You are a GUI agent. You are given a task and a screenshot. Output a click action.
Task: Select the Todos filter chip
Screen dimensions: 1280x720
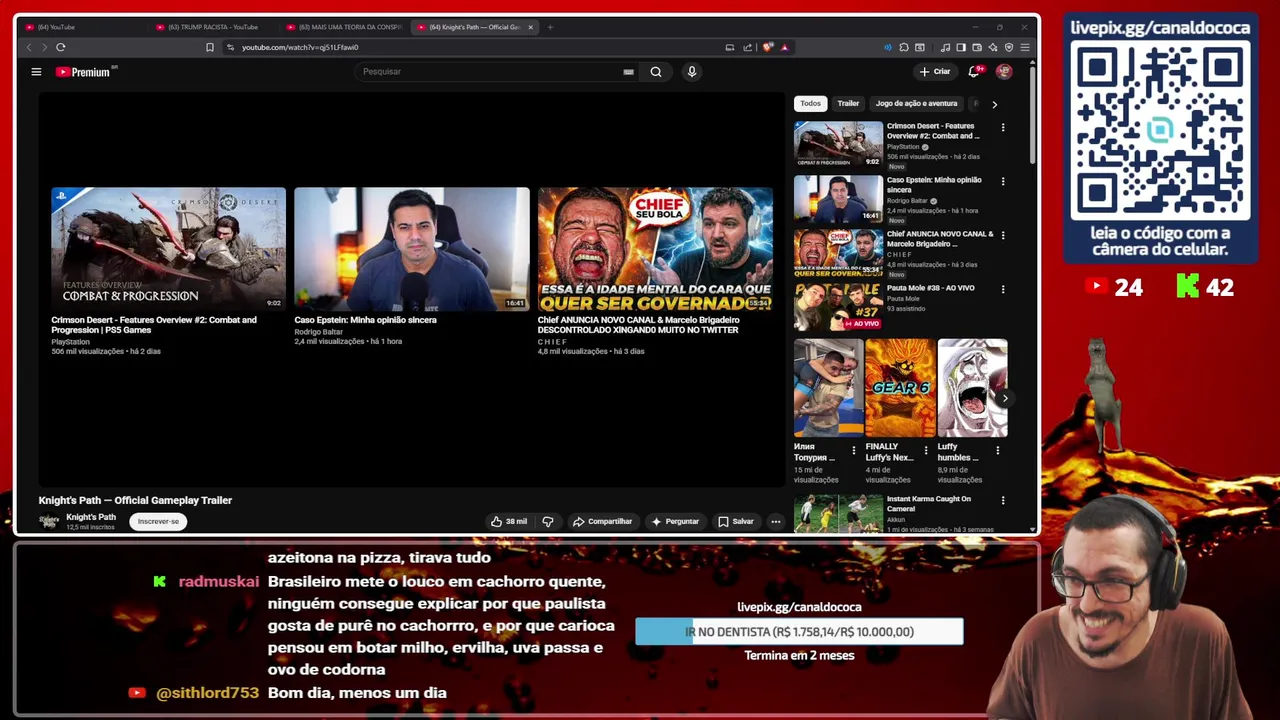click(810, 103)
